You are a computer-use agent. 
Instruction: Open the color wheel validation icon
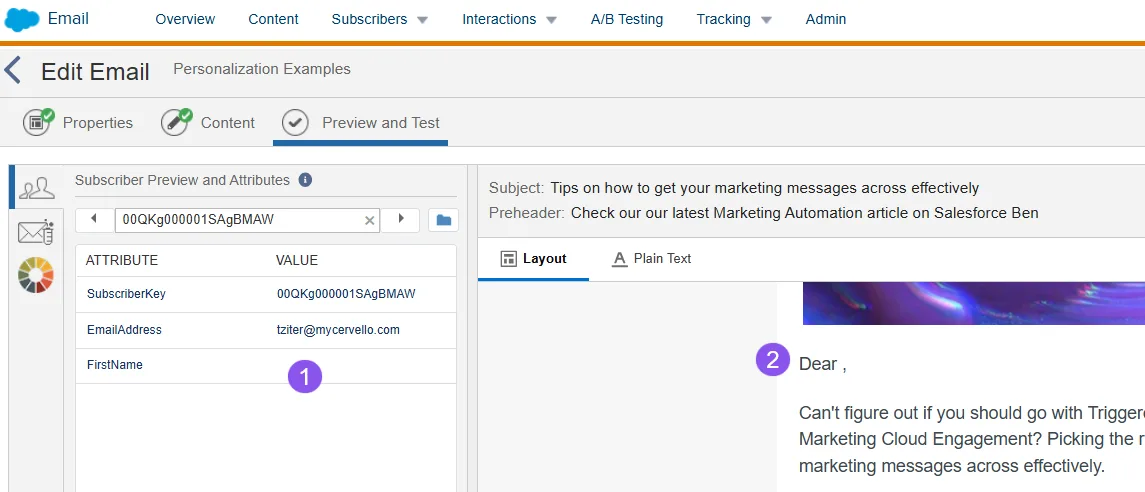36,275
